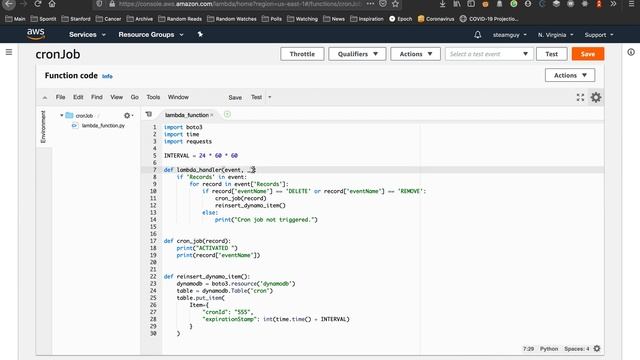The height and width of the screenshot is (360, 640).
Task: Click the lambda_function.py file icon
Action: tap(75, 126)
